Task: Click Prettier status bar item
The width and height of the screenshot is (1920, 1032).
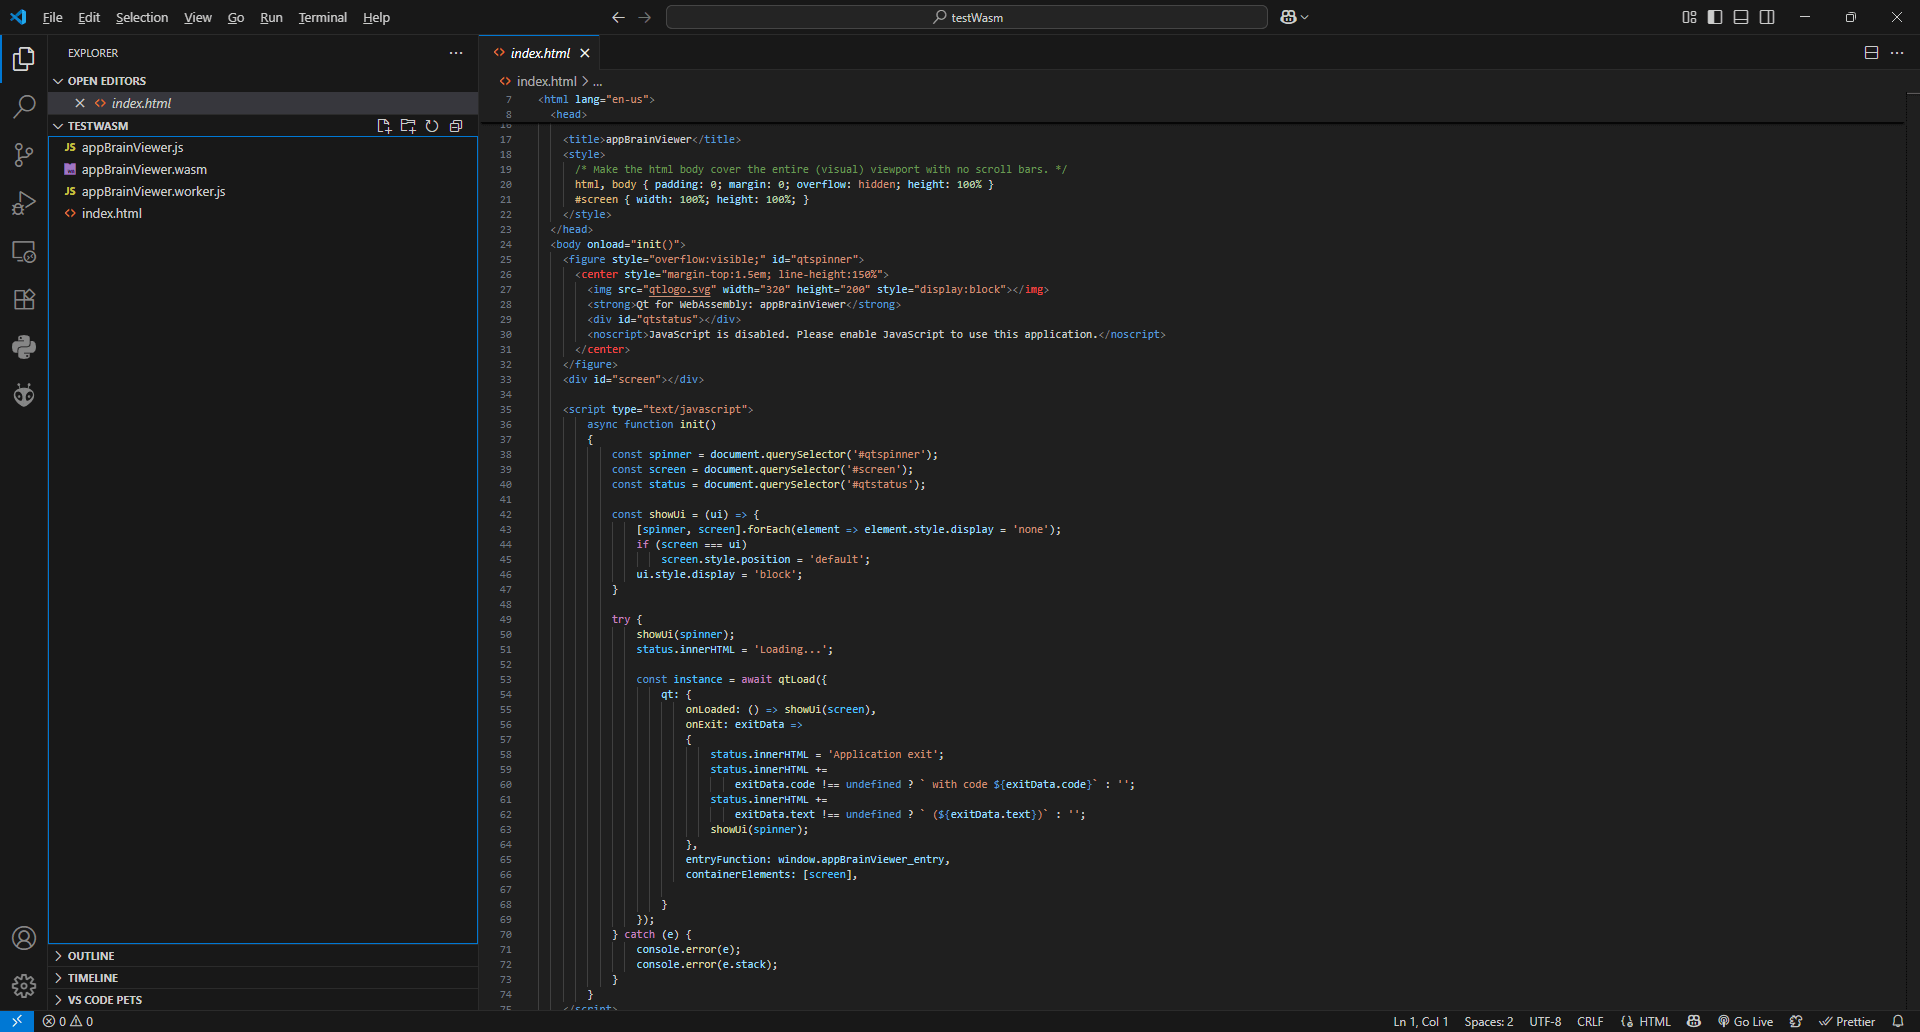Action: (1847, 1021)
